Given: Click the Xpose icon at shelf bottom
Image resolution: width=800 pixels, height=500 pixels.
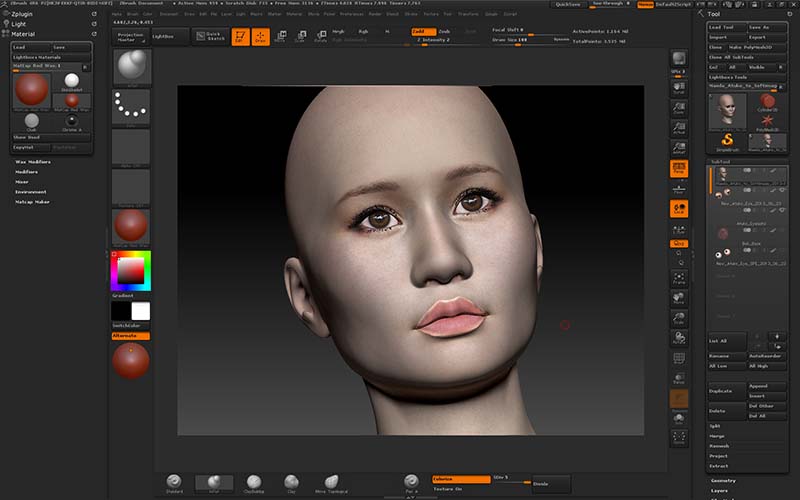Looking at the screenshot, I should point(679,437).
